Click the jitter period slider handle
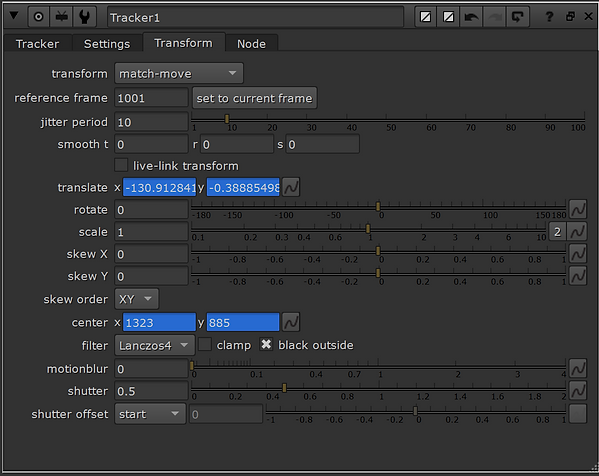Screen dimensions: 599x476 coord(227,119)
